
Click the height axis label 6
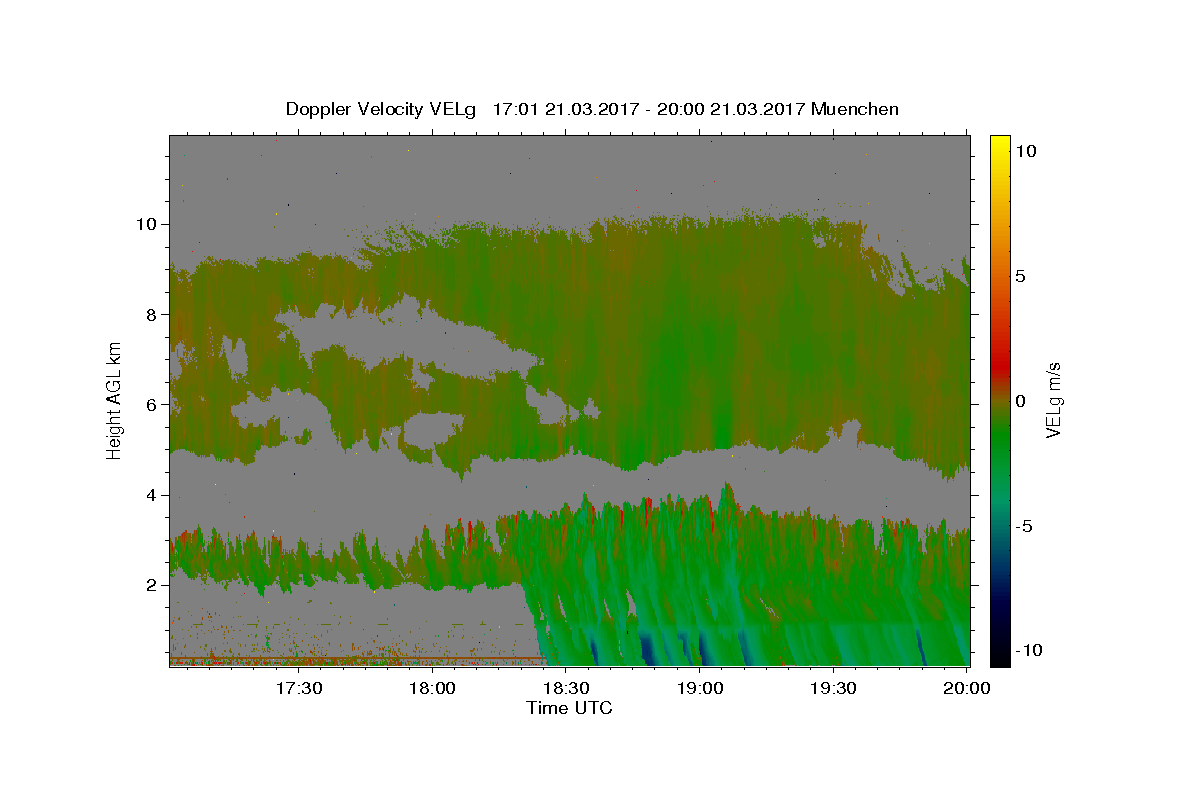[x=150, y=405]
